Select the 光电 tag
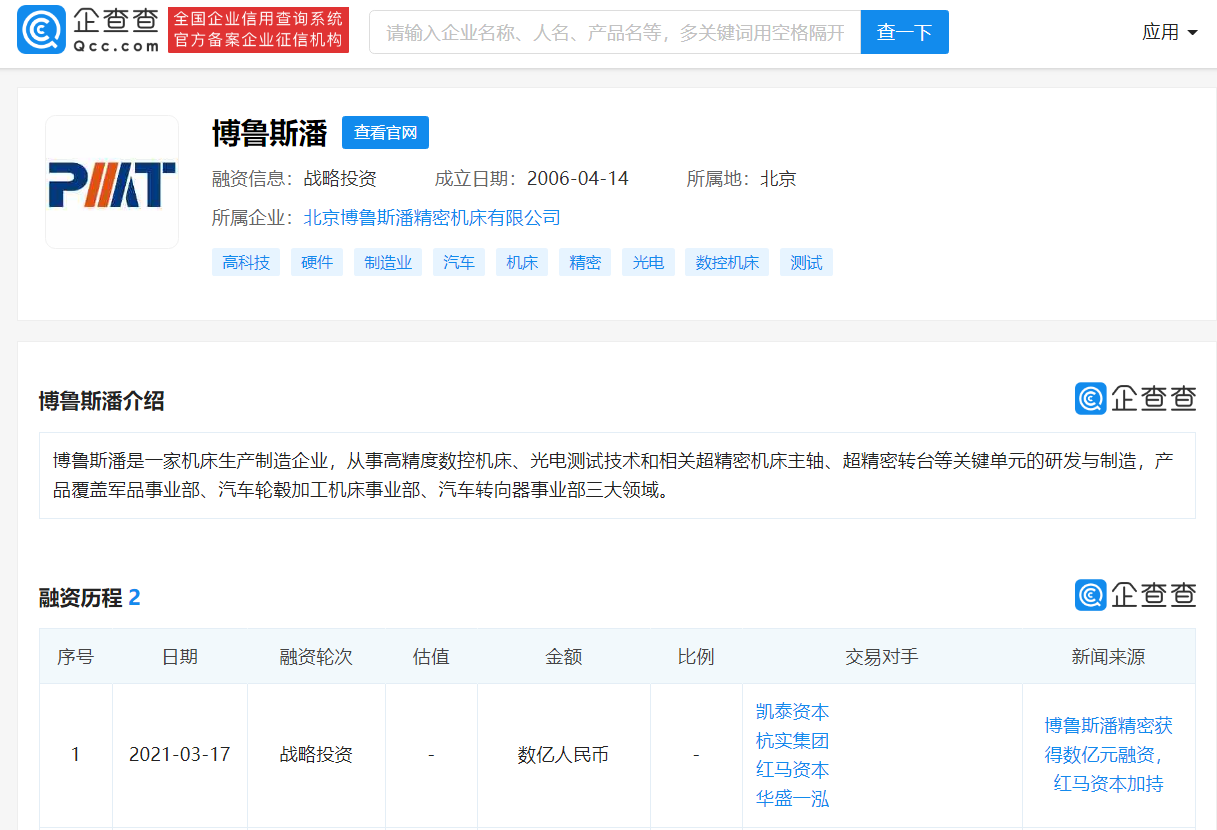The width and height of the screenshot is (1217, 830). point(648,262)
